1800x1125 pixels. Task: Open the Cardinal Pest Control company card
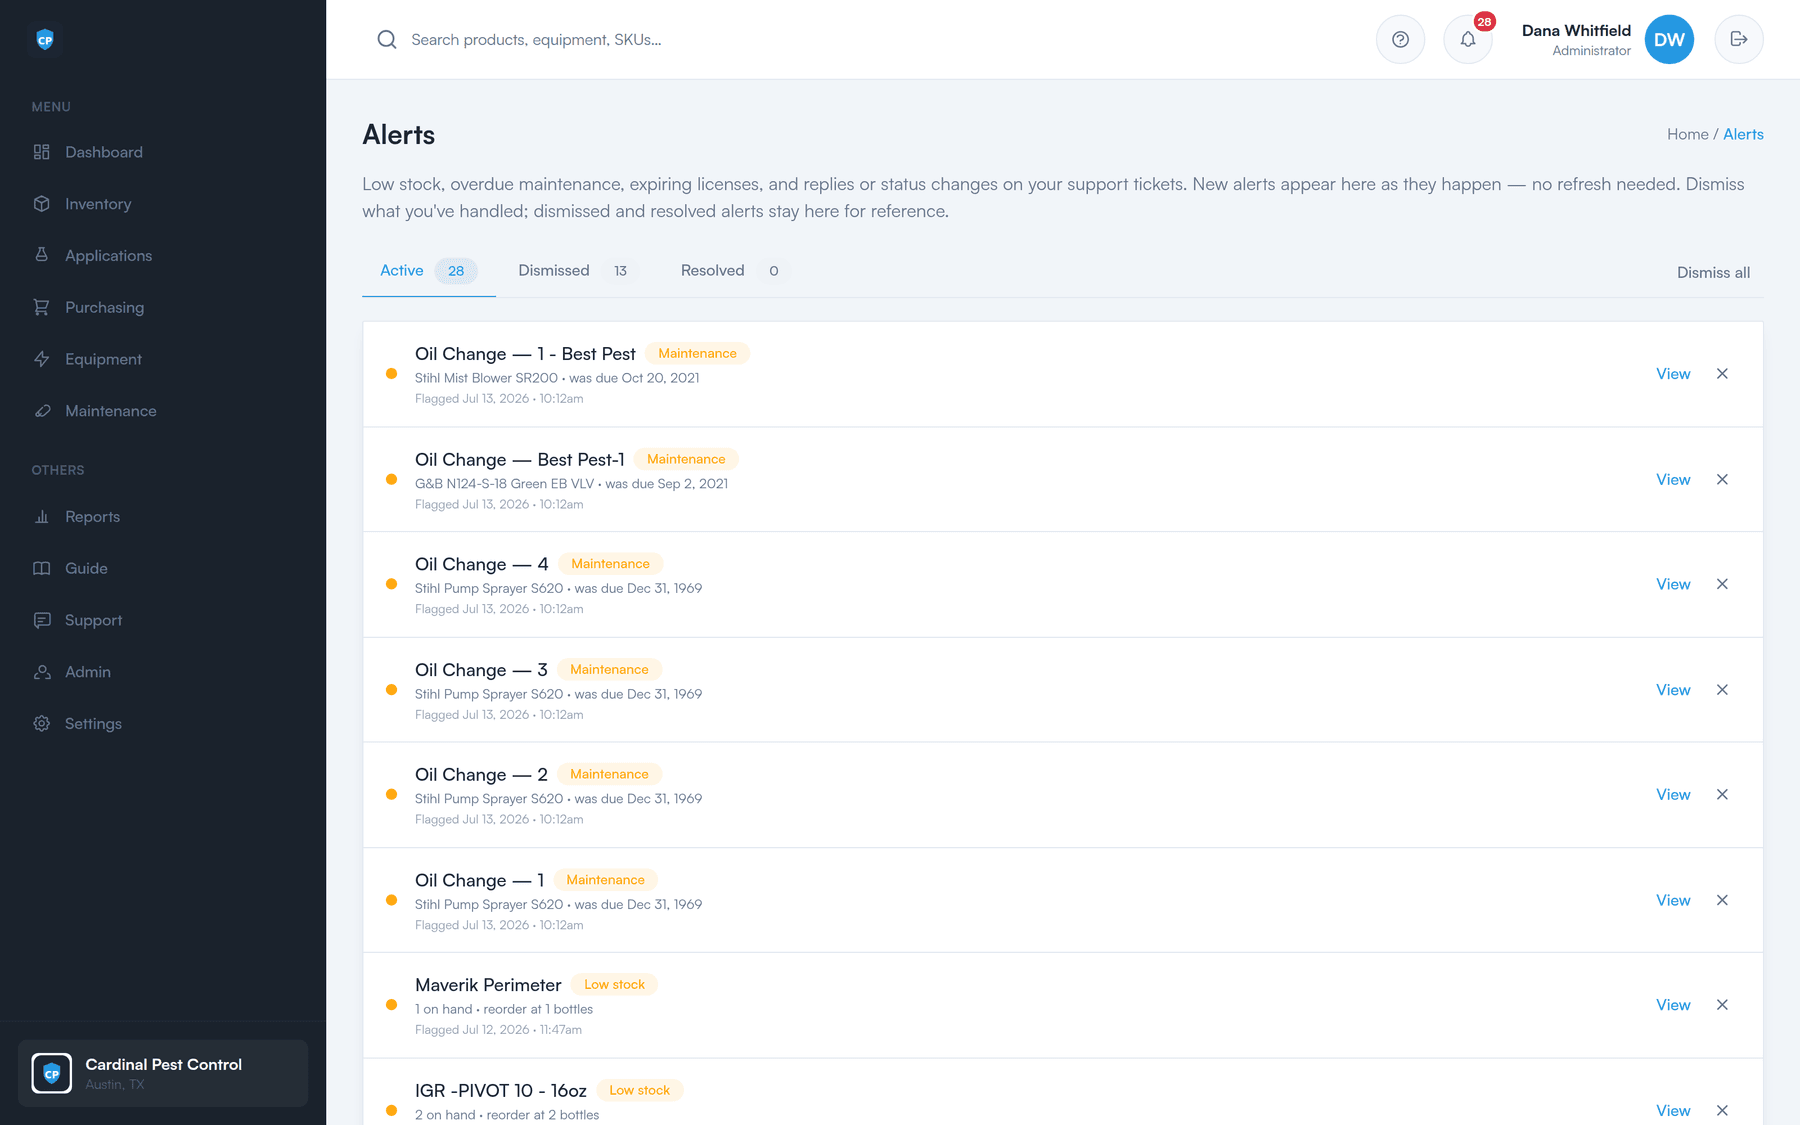163,1073
